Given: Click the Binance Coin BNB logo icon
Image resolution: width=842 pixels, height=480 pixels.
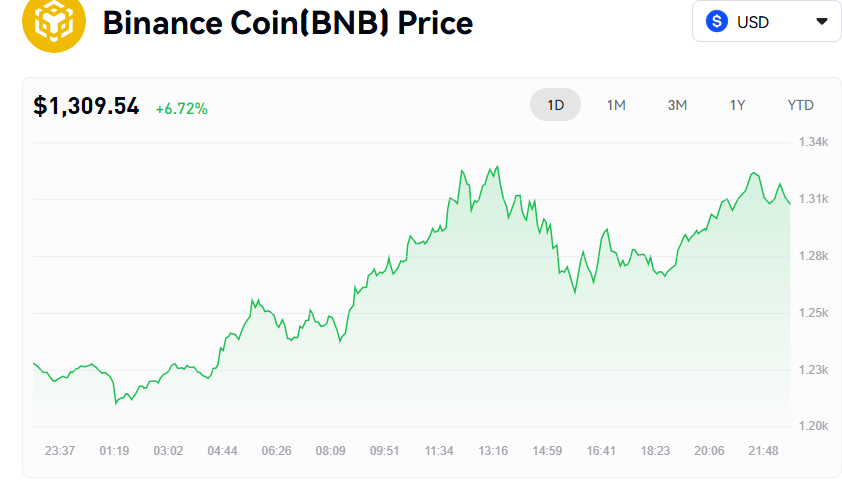Looking at the screenshot, I should (54, 21).
